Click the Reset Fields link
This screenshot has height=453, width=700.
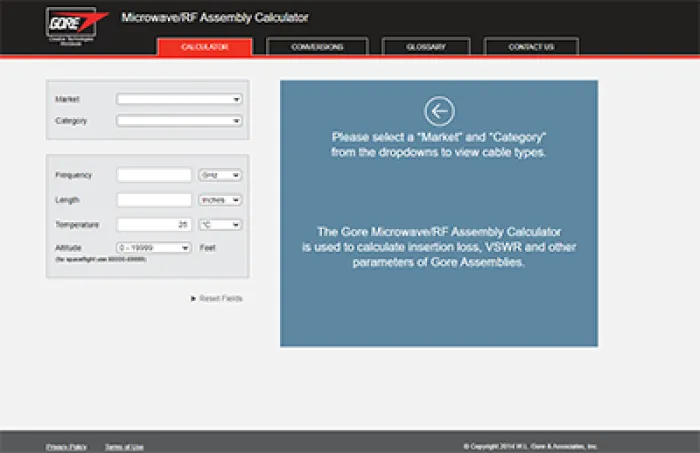(x=217, y=298)
